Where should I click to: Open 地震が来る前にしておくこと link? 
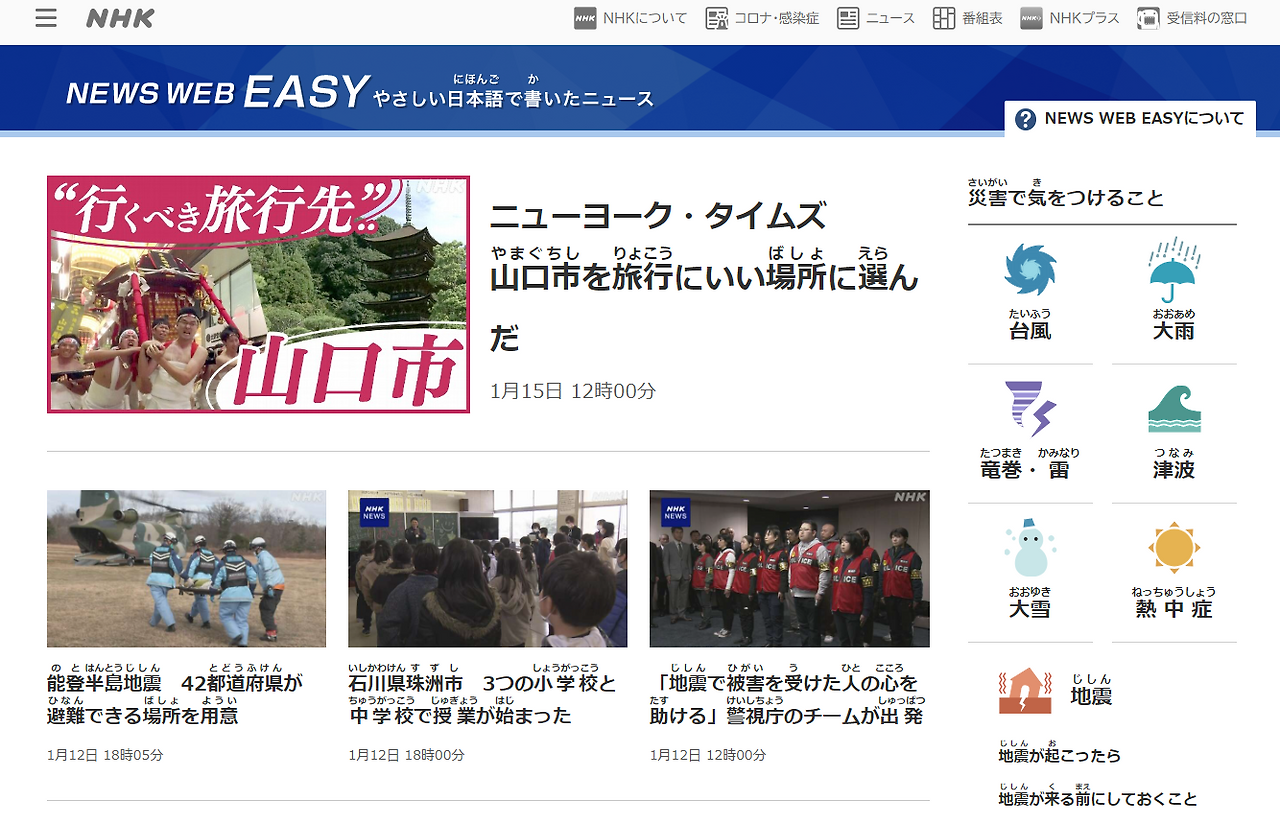coord(1097,794)
